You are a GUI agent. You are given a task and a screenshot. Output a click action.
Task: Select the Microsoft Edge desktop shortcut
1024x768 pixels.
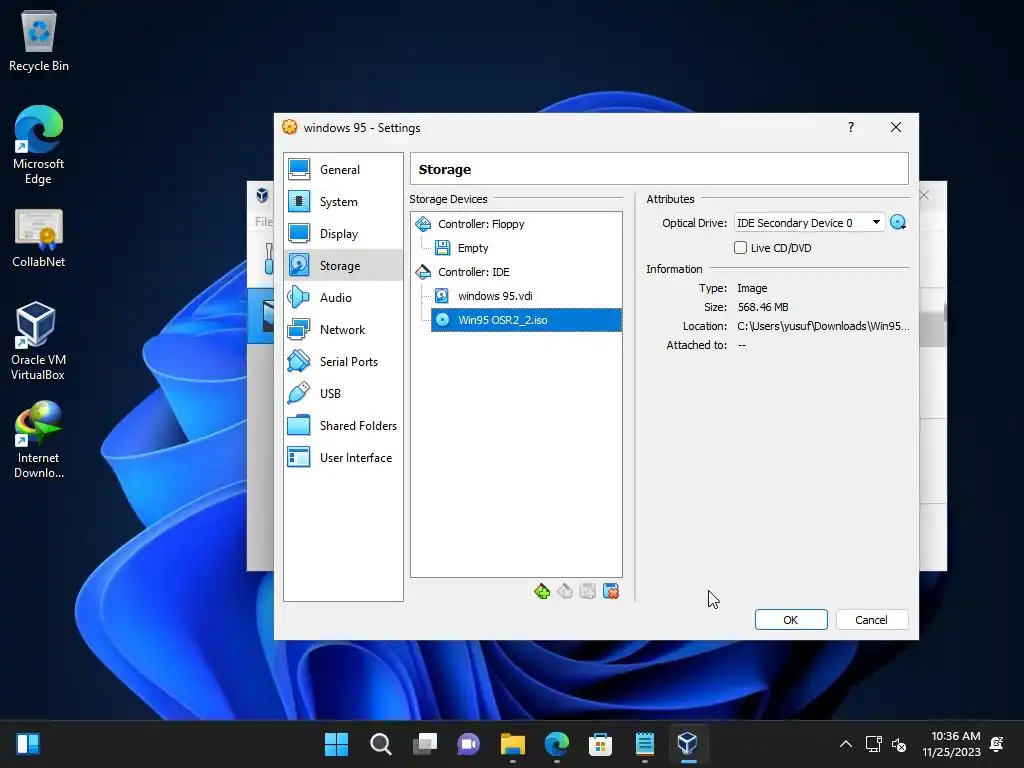tap(39, 145)
